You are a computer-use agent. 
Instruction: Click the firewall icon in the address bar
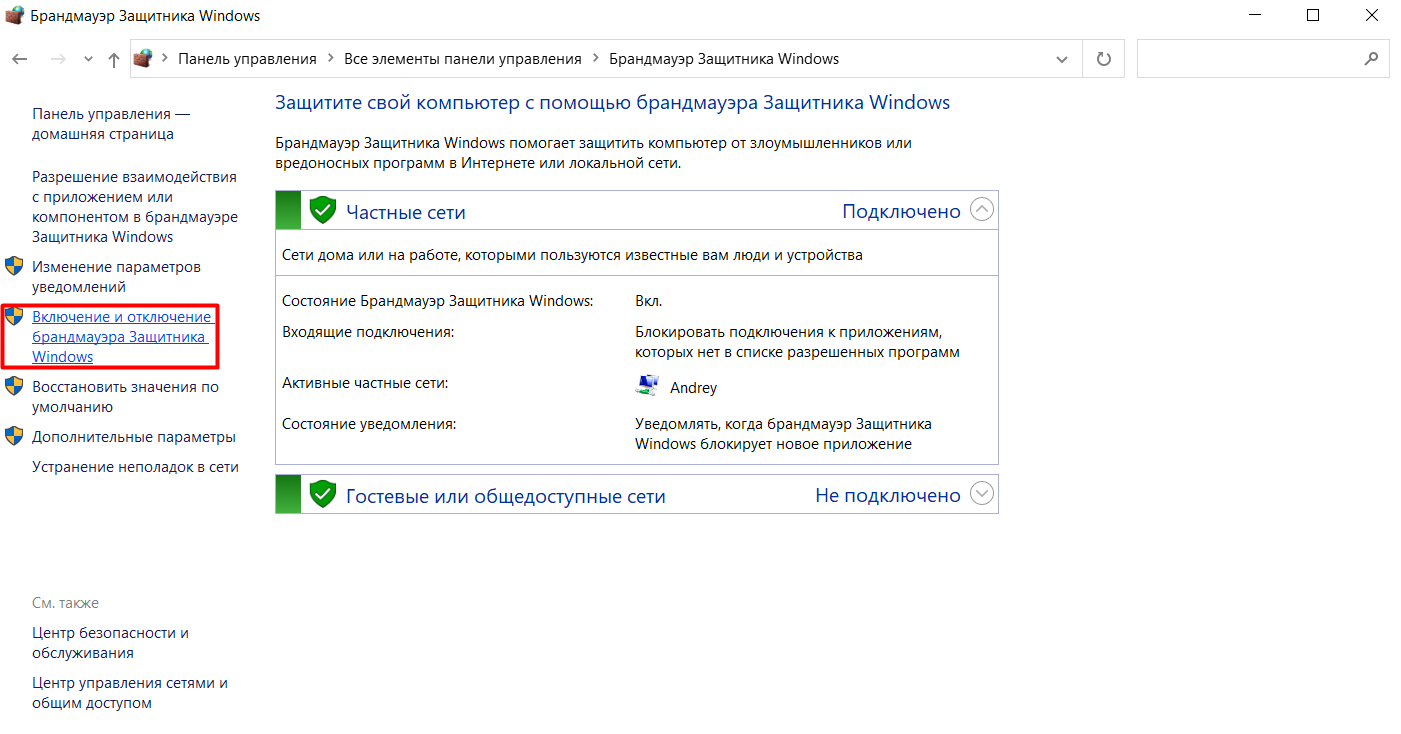[x=143, y=59]
